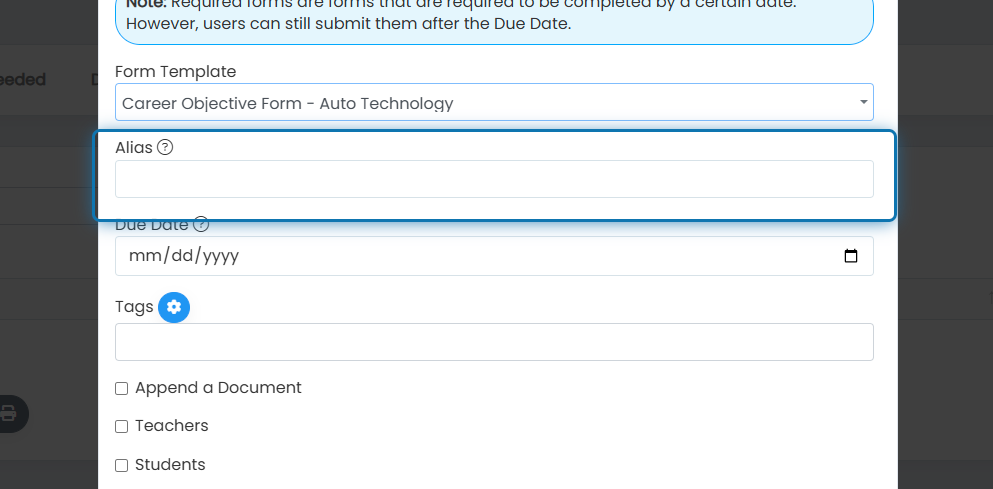Open the calendar picker icon in Due Date
Image resolution: width=993 pixels, height=489 pixels.
pyautogui.click(x=851, y=256)
